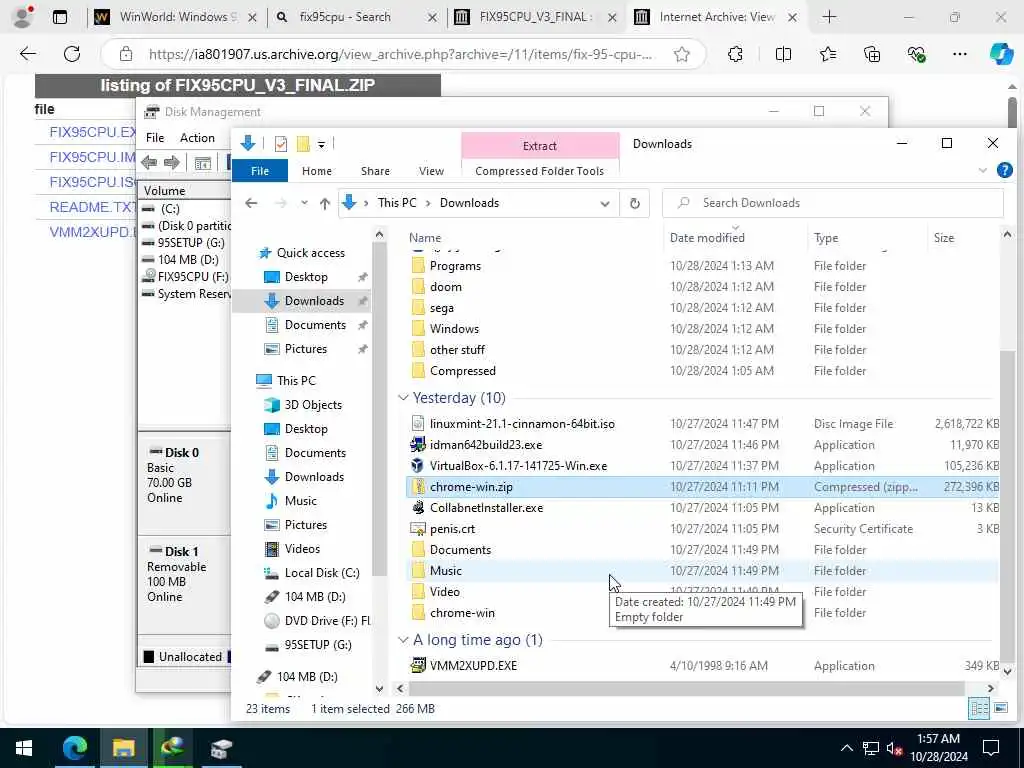Click Explorer New folder quick access icon
Viewport: 1024px width, 768px height.
point(303,144)
